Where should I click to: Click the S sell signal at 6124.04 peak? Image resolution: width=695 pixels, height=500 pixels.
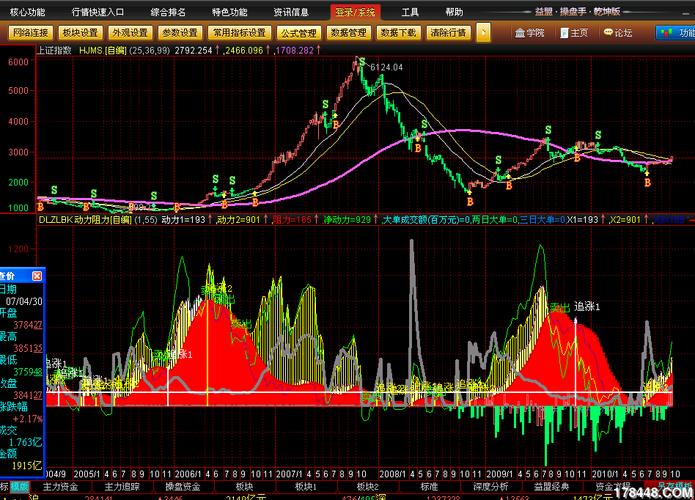point(363,62)
